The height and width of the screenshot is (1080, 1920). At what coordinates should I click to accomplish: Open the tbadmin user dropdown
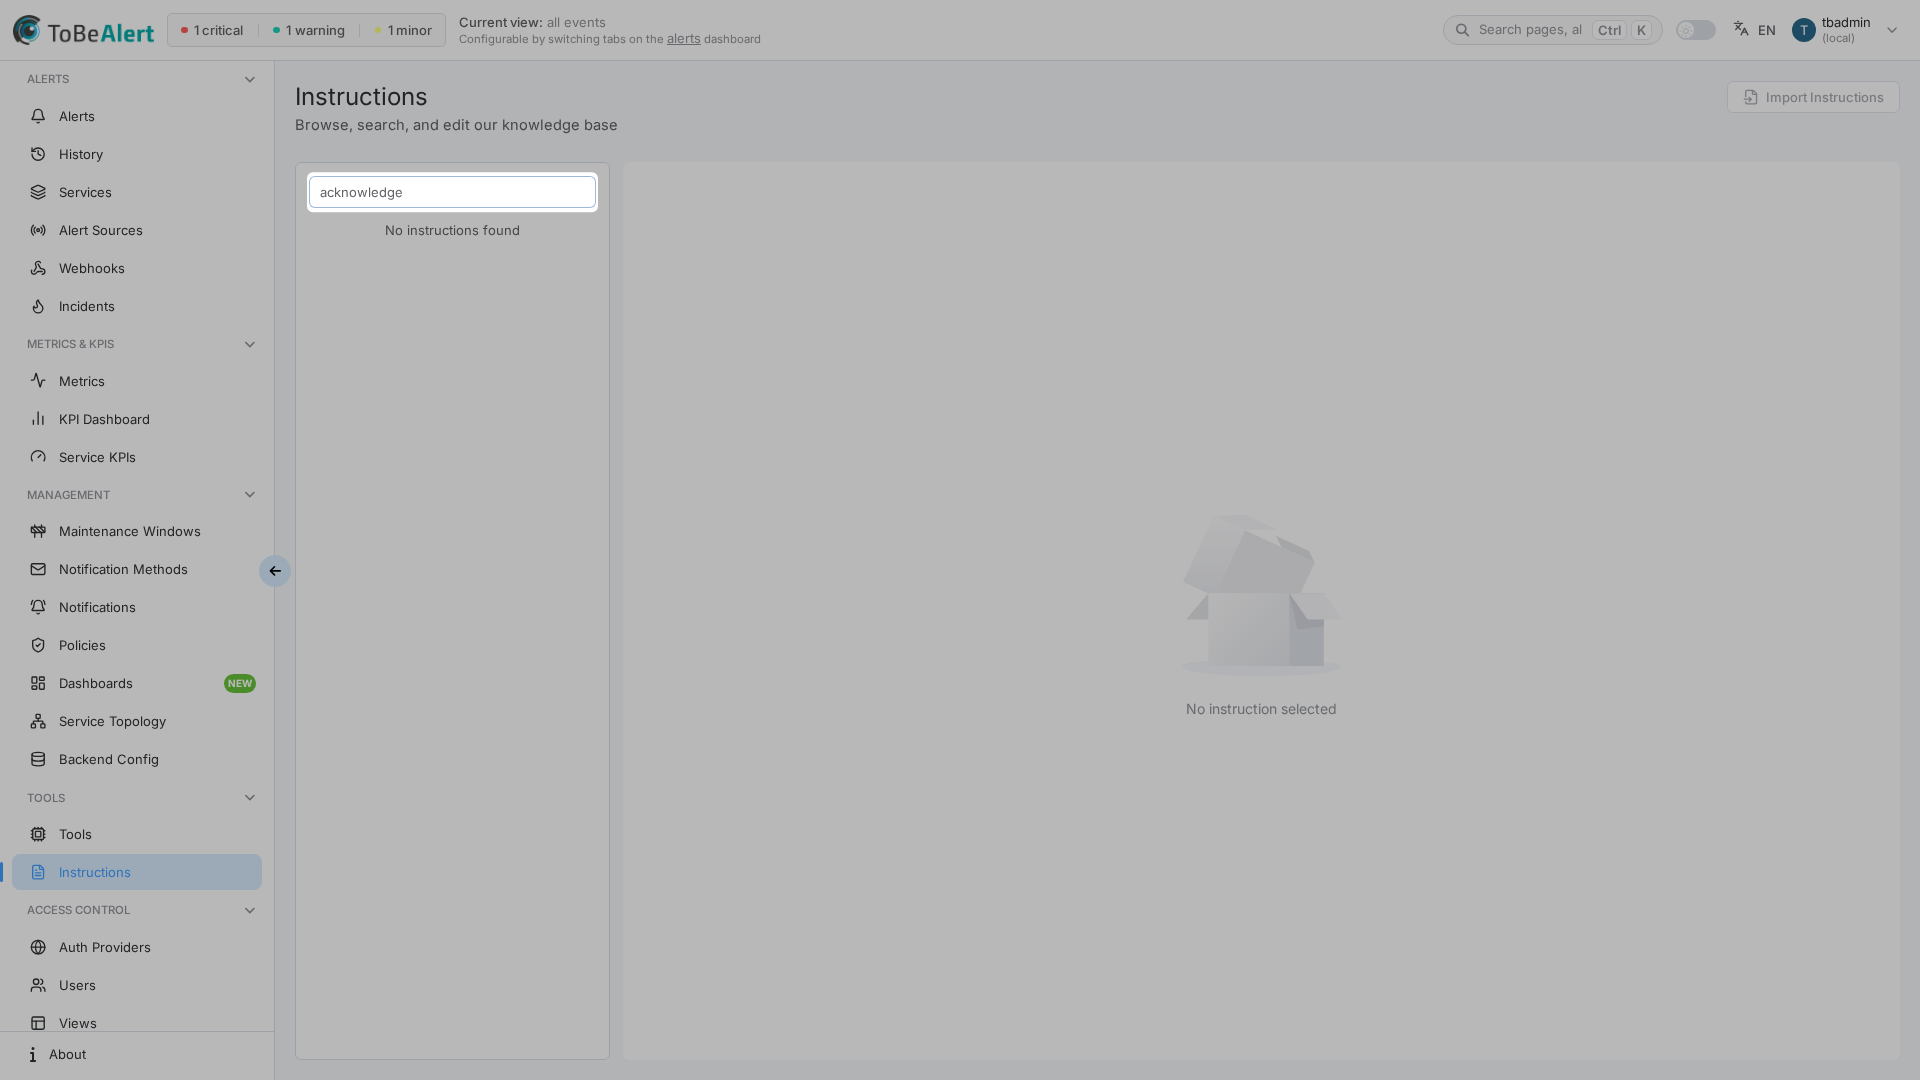(1845, 30)
